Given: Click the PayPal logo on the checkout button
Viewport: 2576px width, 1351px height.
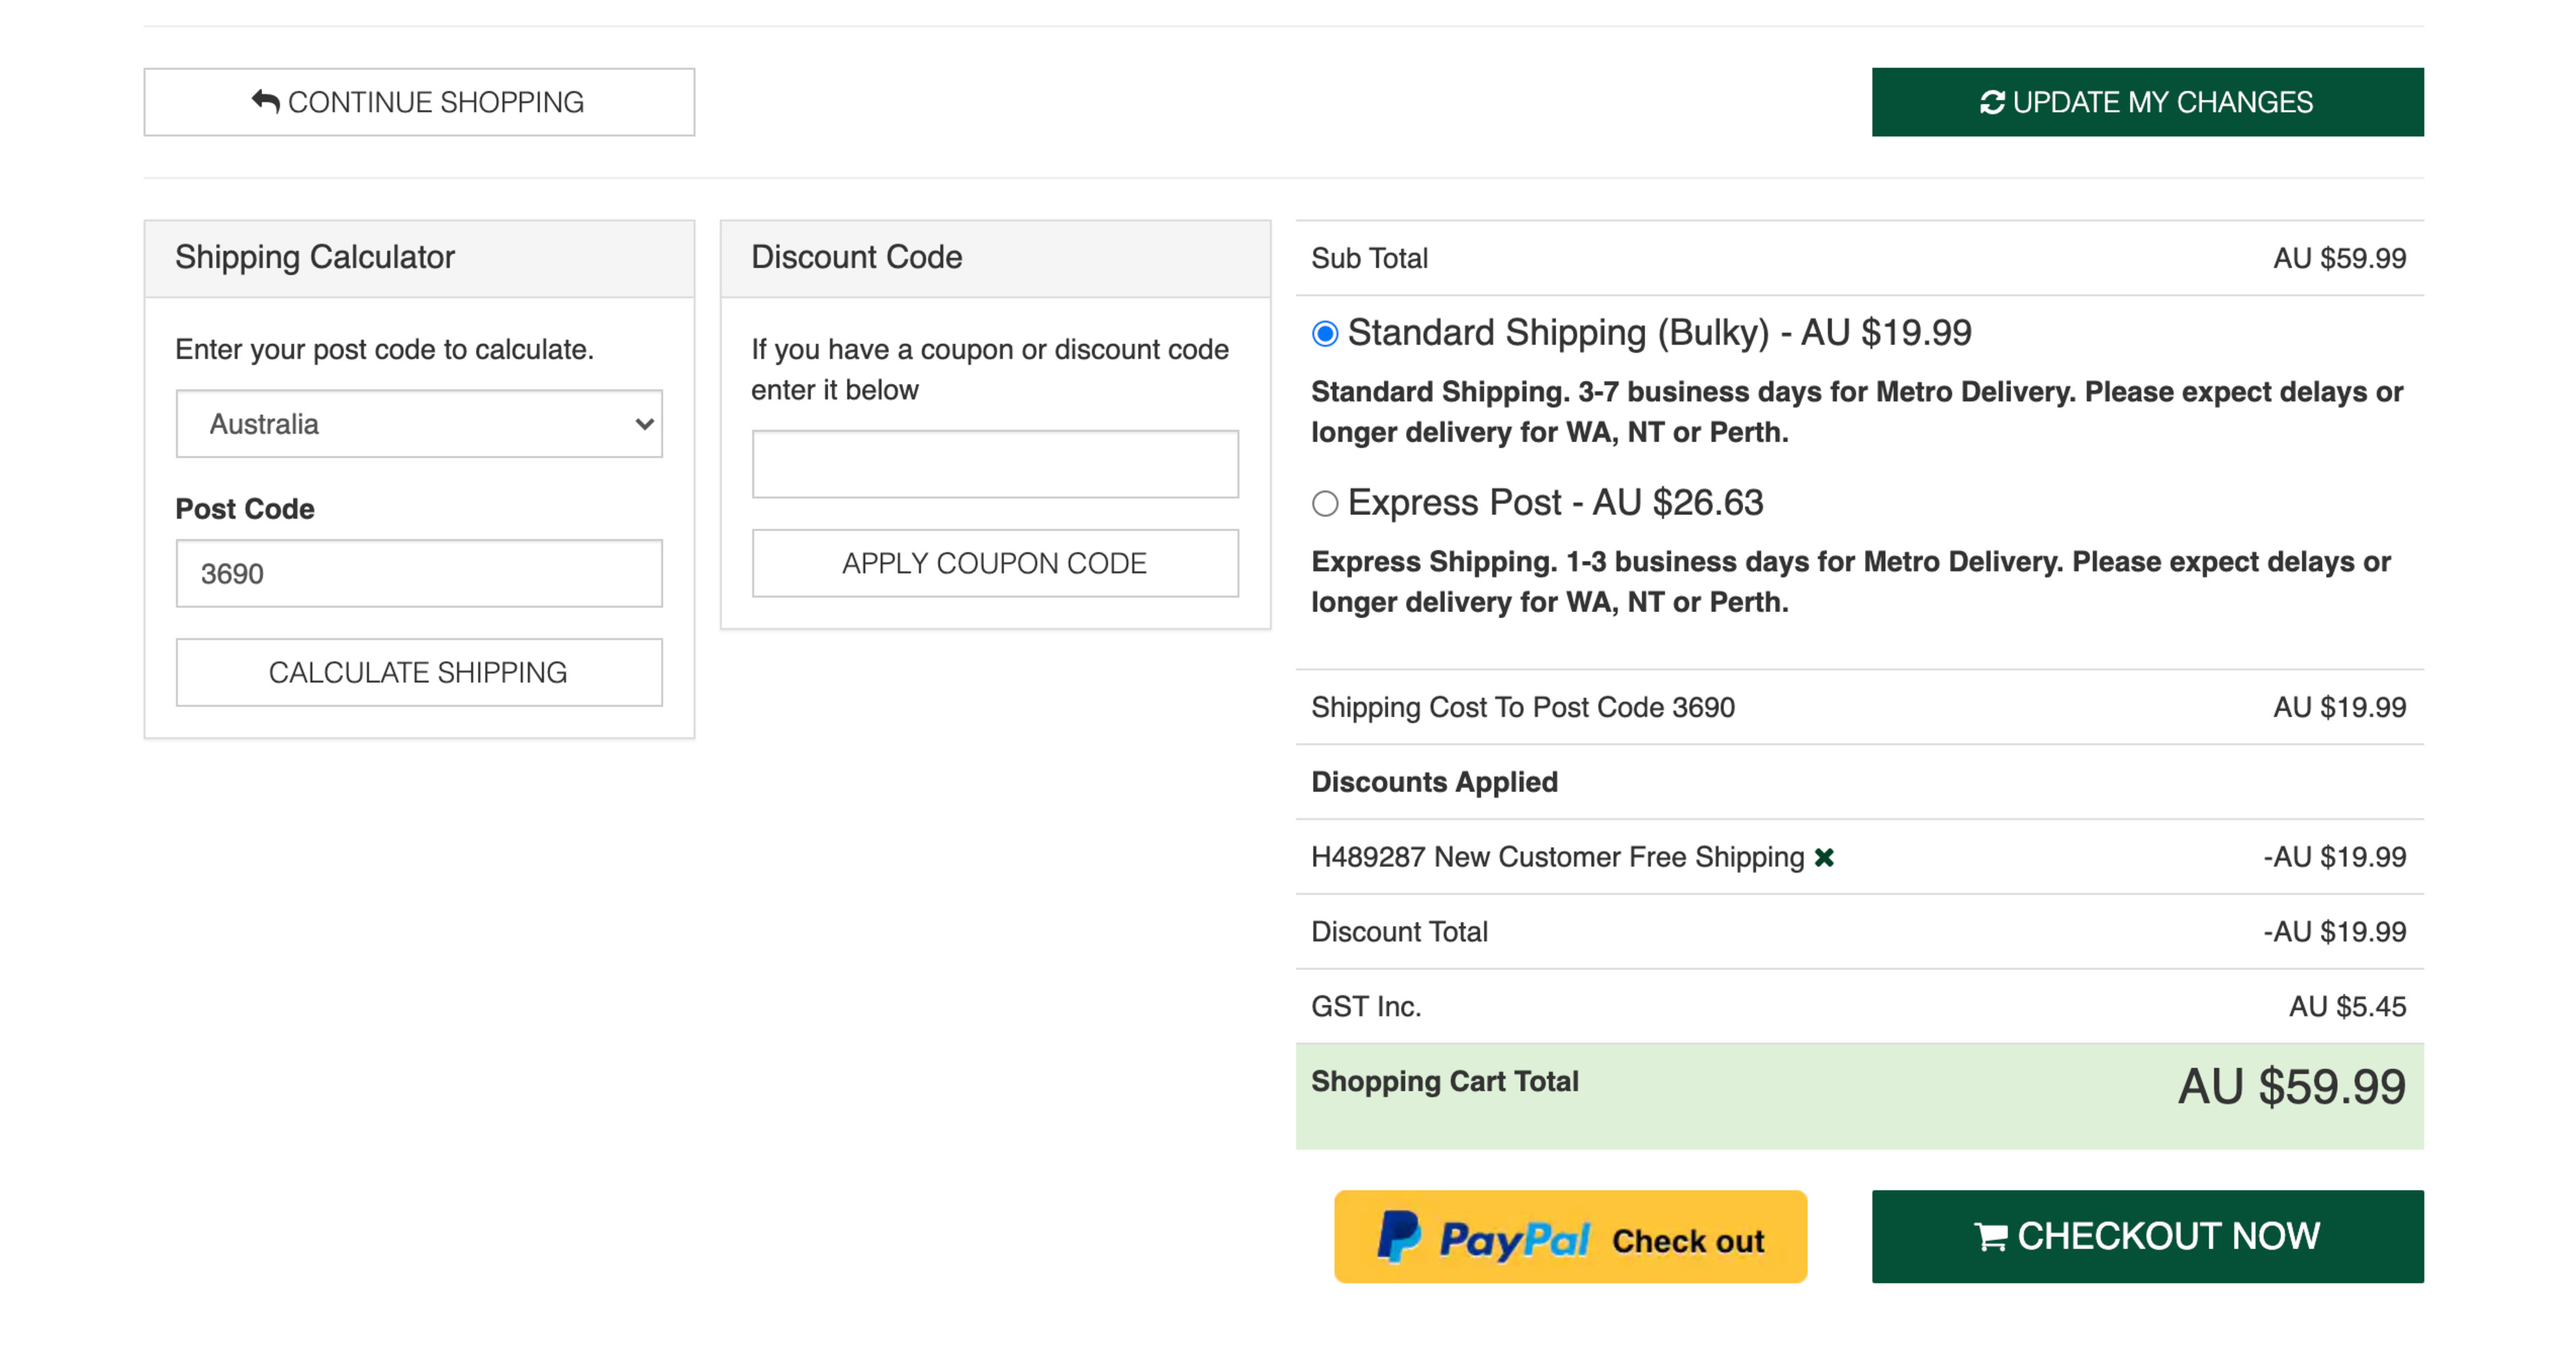Looking at the screenshot, I should point(1482,1237).
